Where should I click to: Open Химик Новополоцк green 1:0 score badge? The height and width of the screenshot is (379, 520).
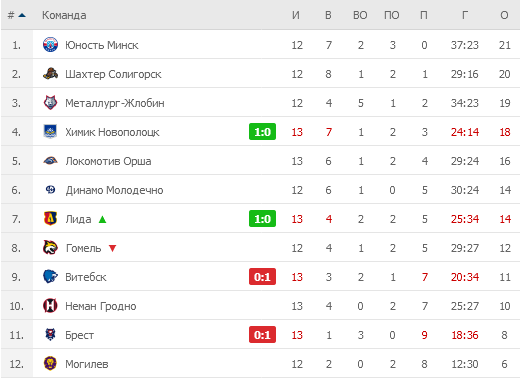[x=262, y=132]
